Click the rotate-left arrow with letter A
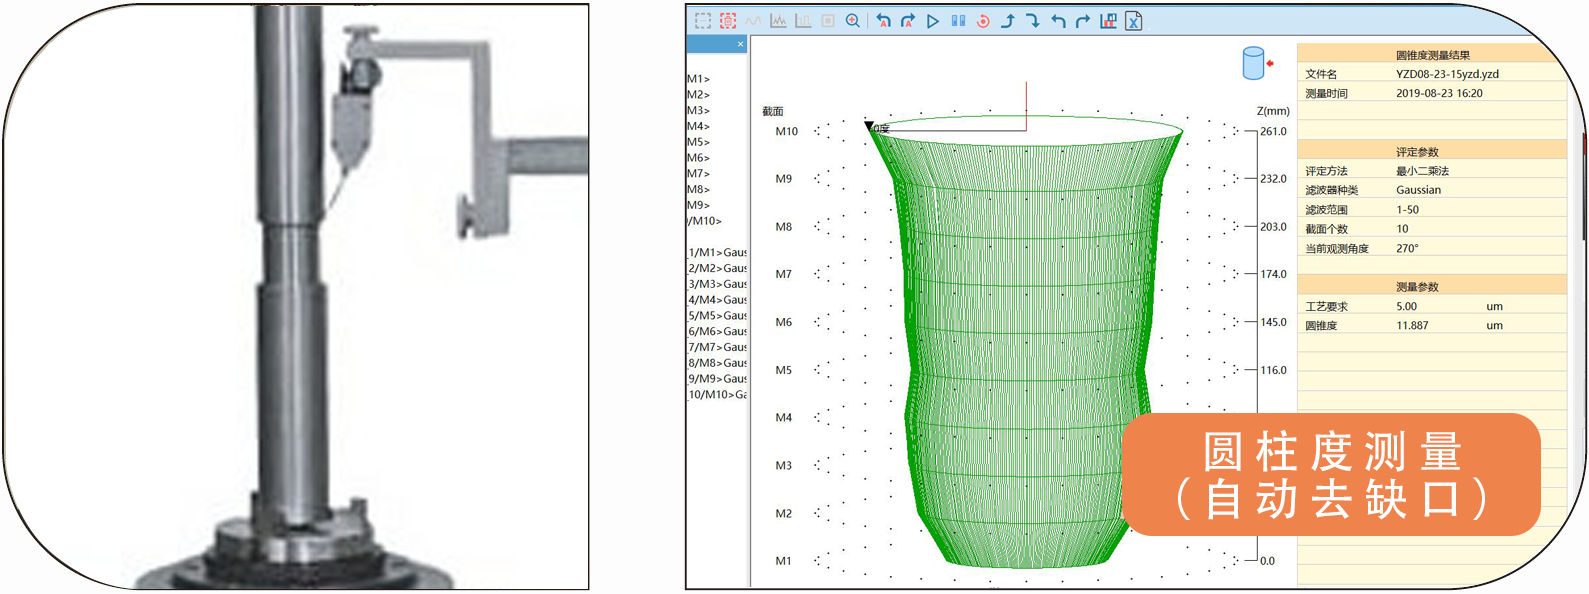 [883, 21]
